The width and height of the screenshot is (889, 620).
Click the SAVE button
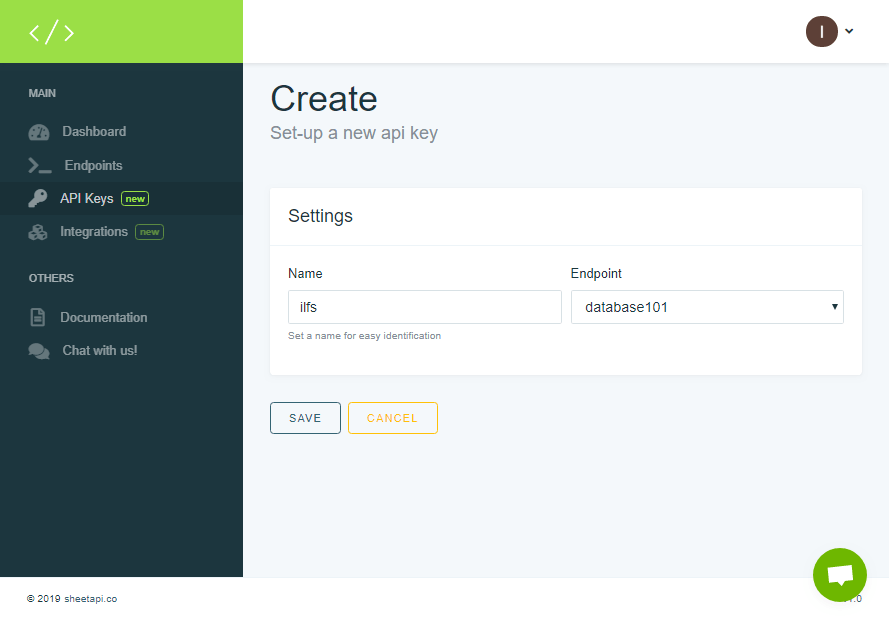305,418
